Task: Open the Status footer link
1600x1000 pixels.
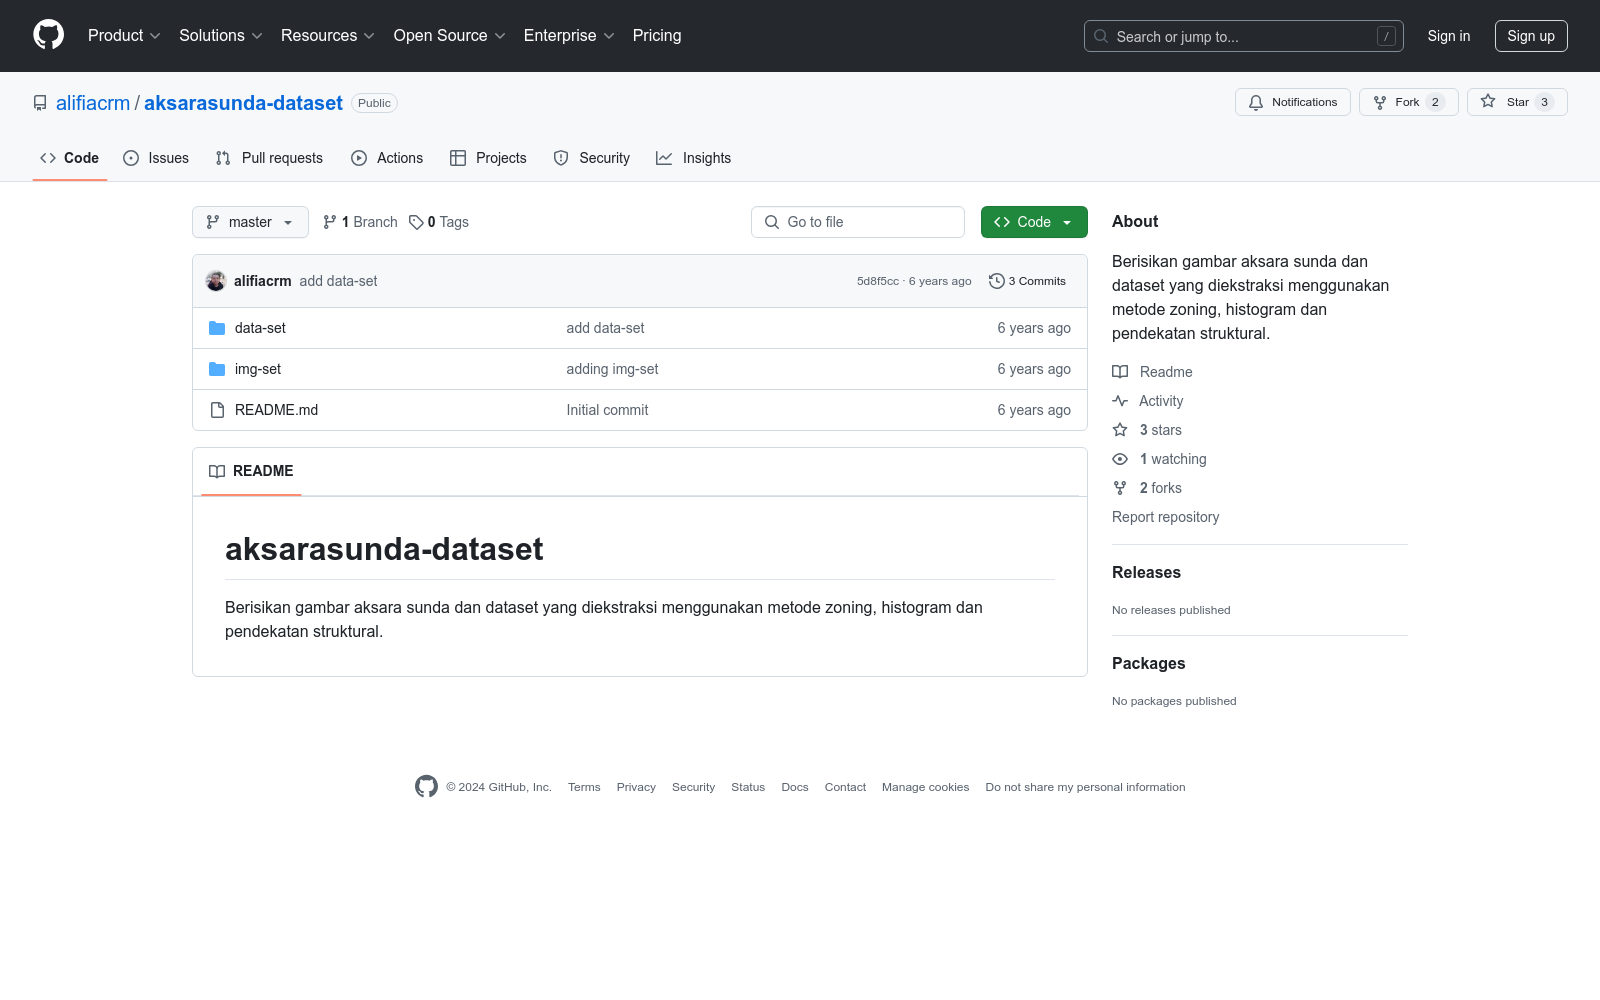Action: (x=748, y=787)
